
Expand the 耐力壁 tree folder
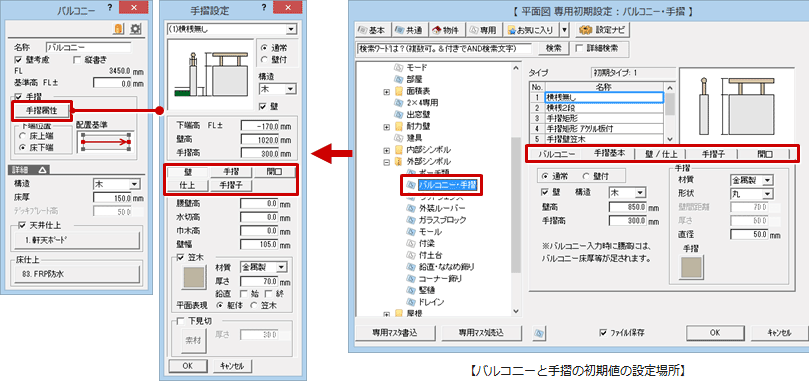386,126
